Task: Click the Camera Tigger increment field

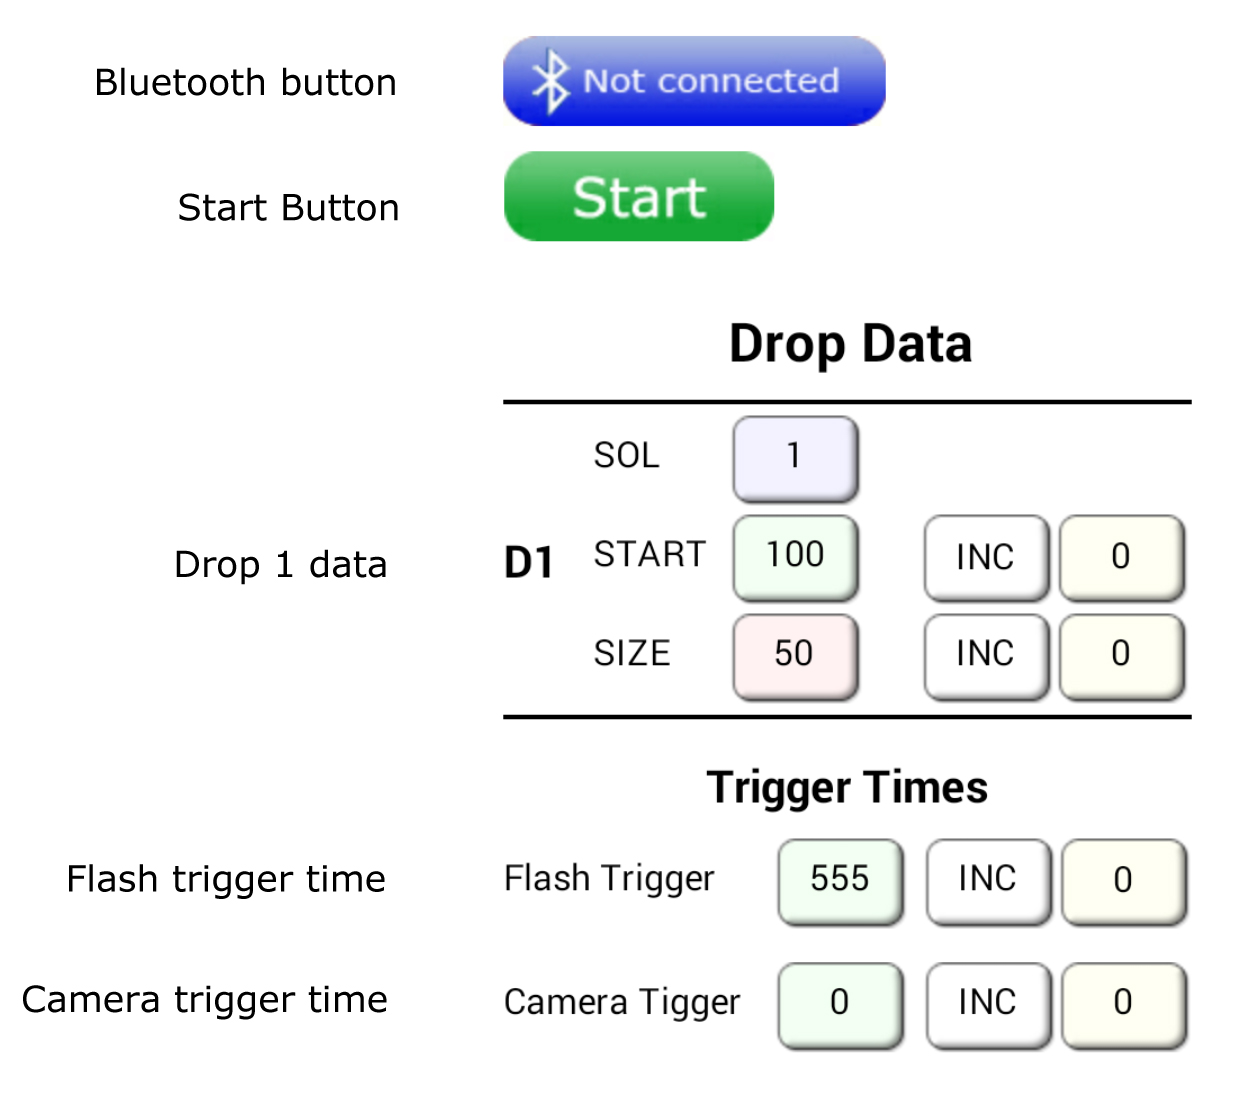Action: click(x=1123, y=1005)
